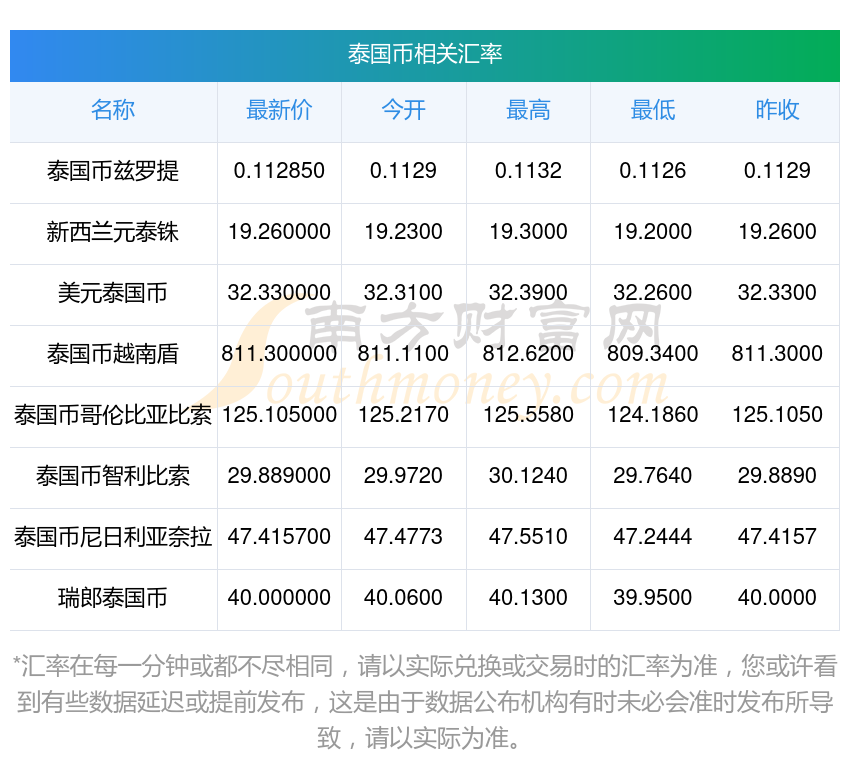This screenshot has width=850, height=769.
Task: Click previous close 19.2600
Action: [x=777, y=232]
